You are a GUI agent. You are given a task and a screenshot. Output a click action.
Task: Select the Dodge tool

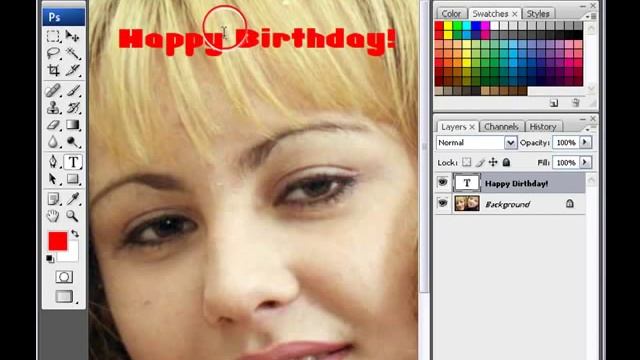click(x=73, y=142)
